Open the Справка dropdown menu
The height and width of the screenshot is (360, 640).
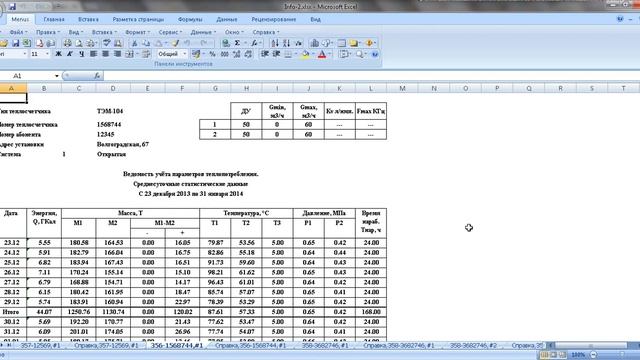coord(266,32)
